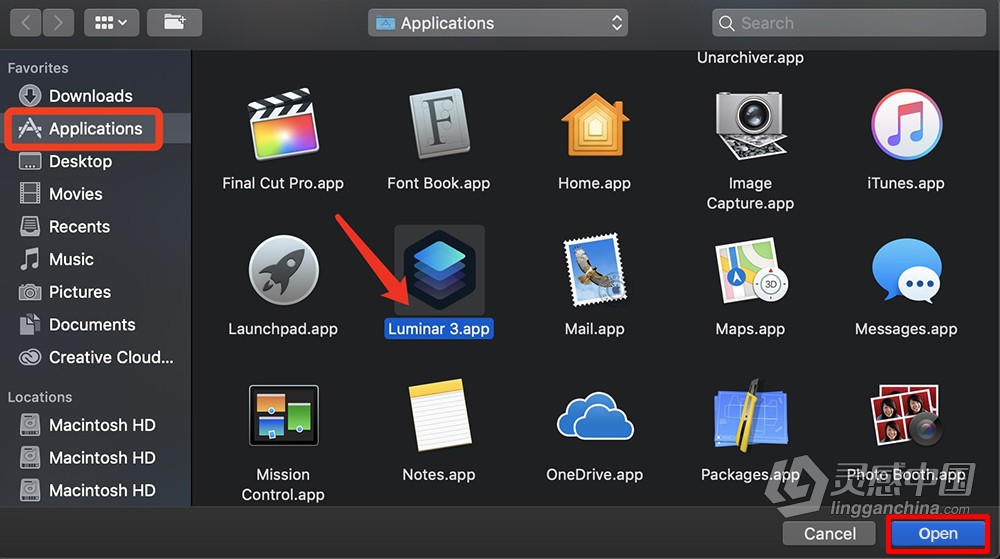
Task: Click the Mail.app name label
Action: (x=594, y=329)
